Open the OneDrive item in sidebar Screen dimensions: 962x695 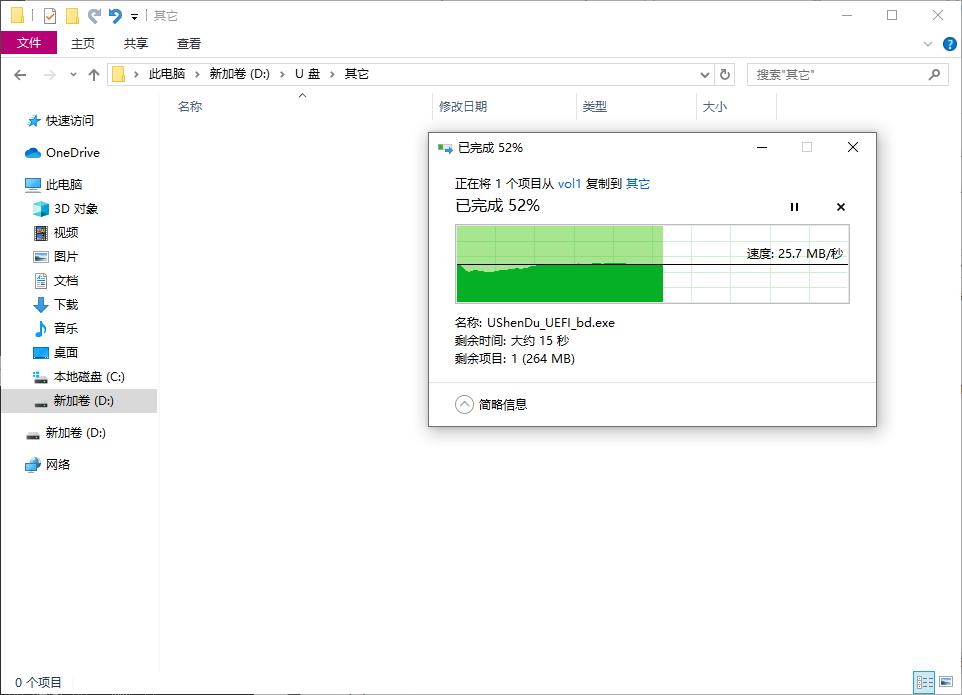[70, 152]
